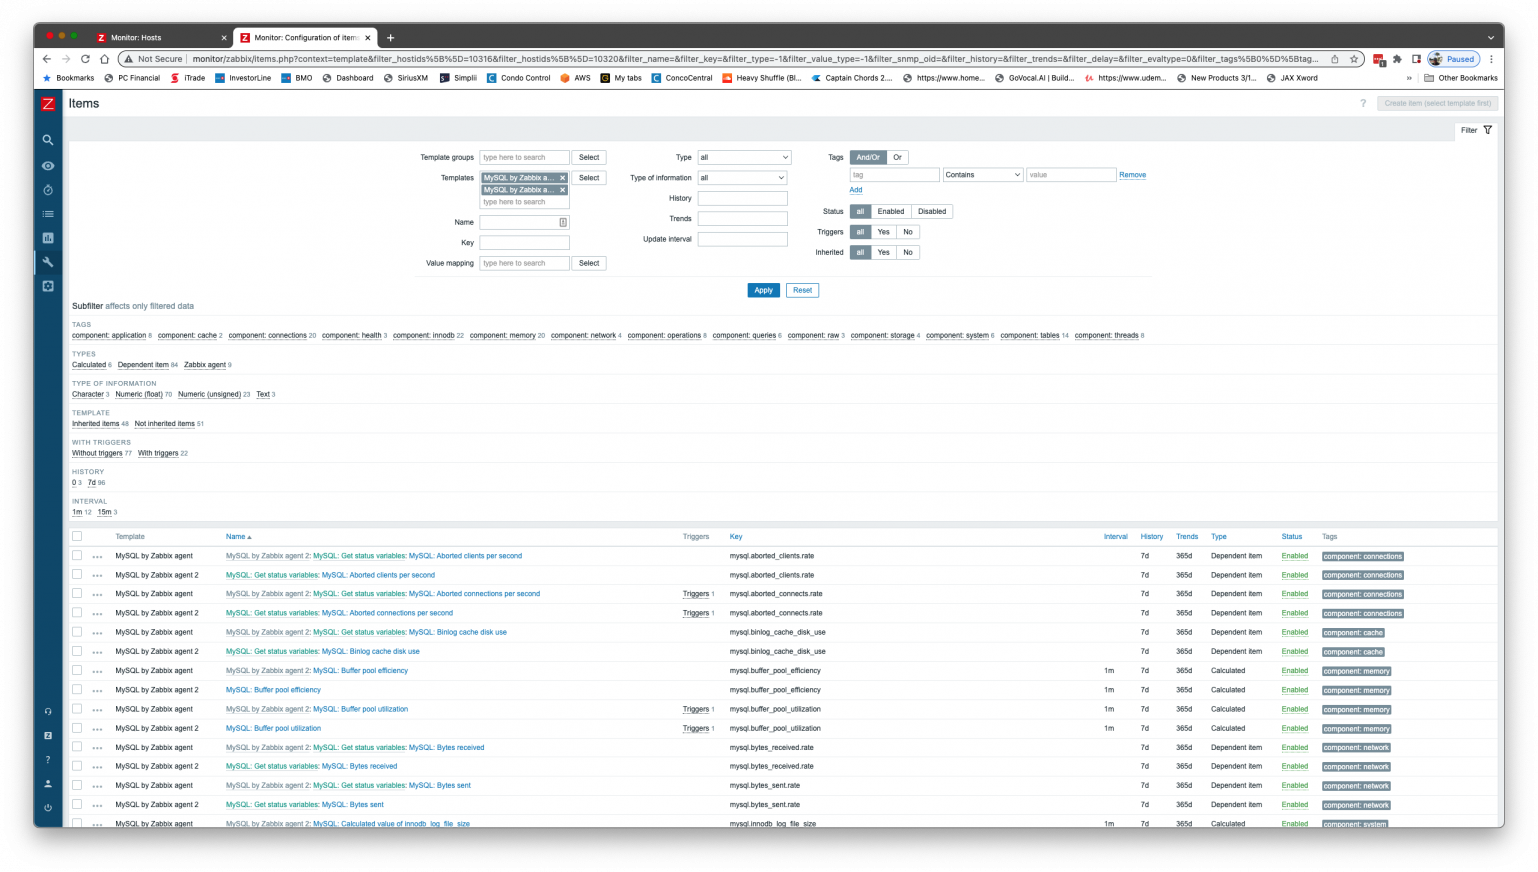The height and width of the screenshot is (872, 1538).
Task: Open the Configuration wrench menu in sidebar
Action: (48, 262)
